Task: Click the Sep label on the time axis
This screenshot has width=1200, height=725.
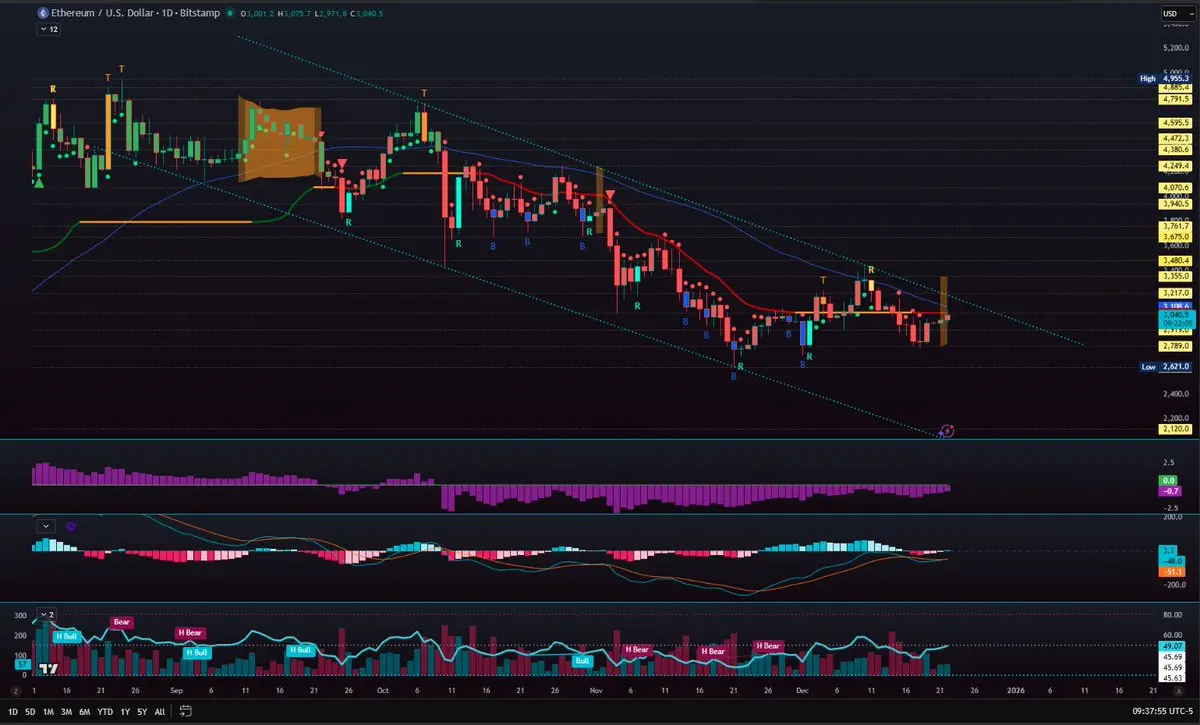Action: click(x=177, y=691)
